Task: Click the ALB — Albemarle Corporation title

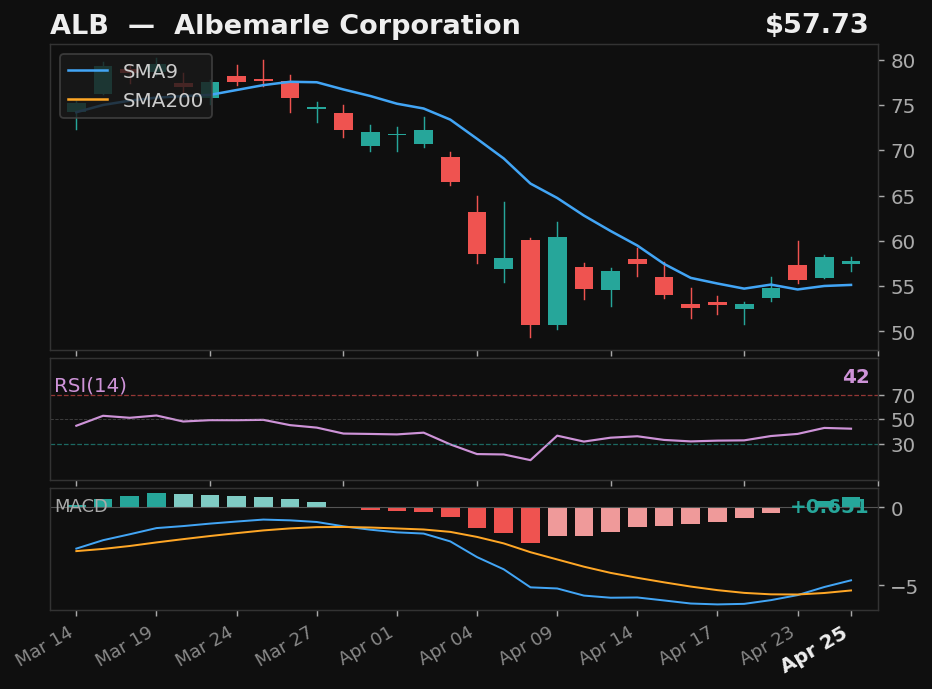Action: (x=285, y=26)
